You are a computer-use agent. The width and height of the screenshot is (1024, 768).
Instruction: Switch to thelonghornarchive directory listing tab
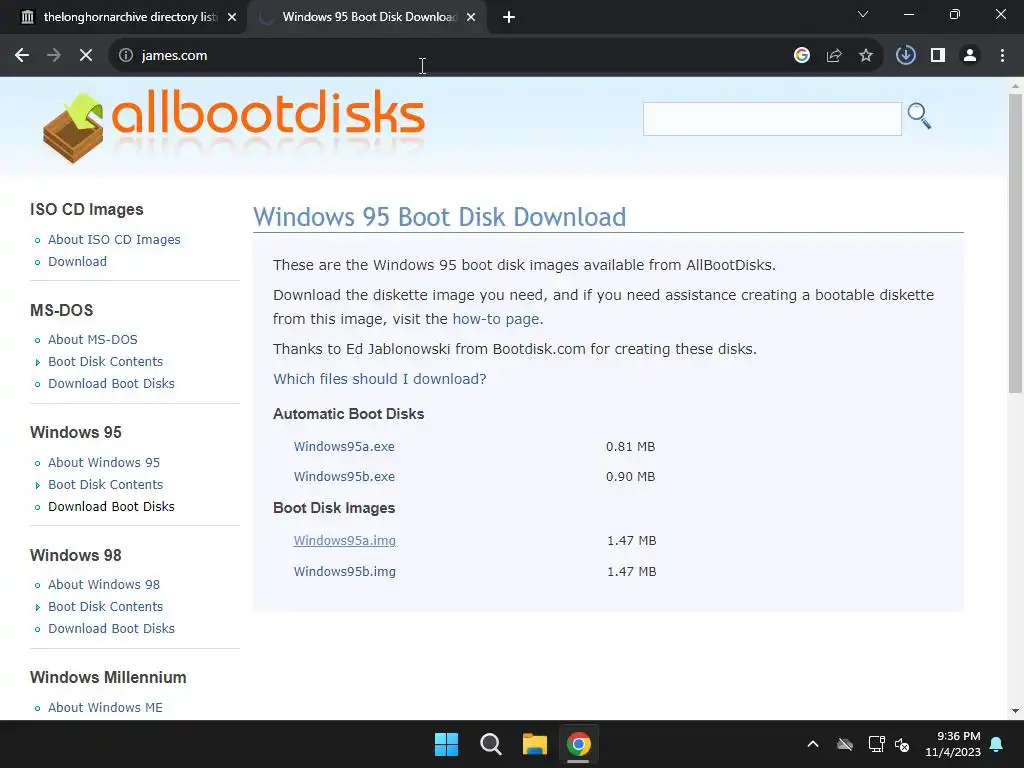pos(129,17)
